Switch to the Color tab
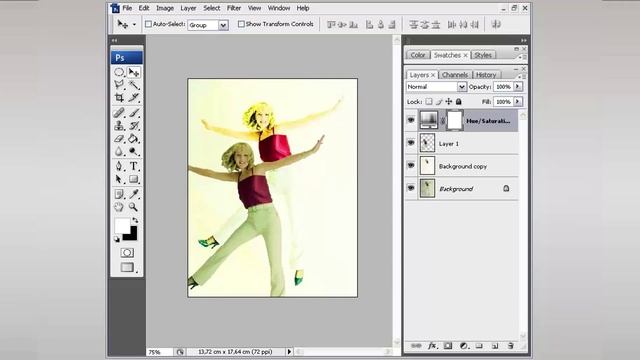Image resolution: width=640 pixels, height=360 pixels. (418, 55)
